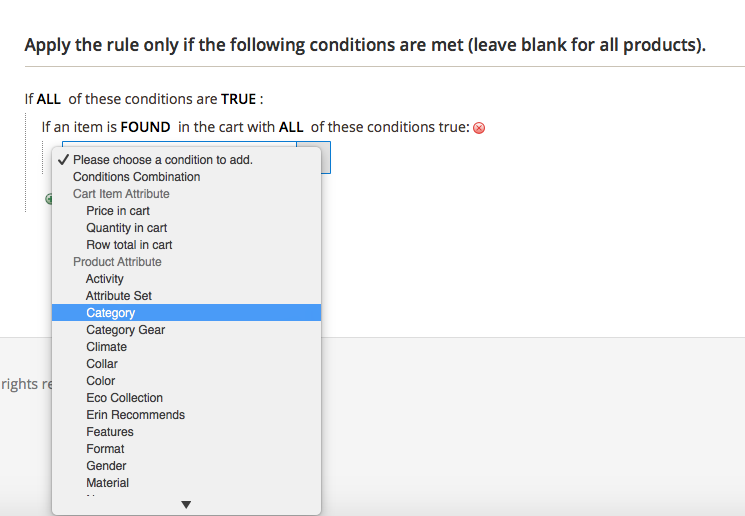Click ALL in the top-level condition line
Screen dimensions: 745x516
click(50, 99)
